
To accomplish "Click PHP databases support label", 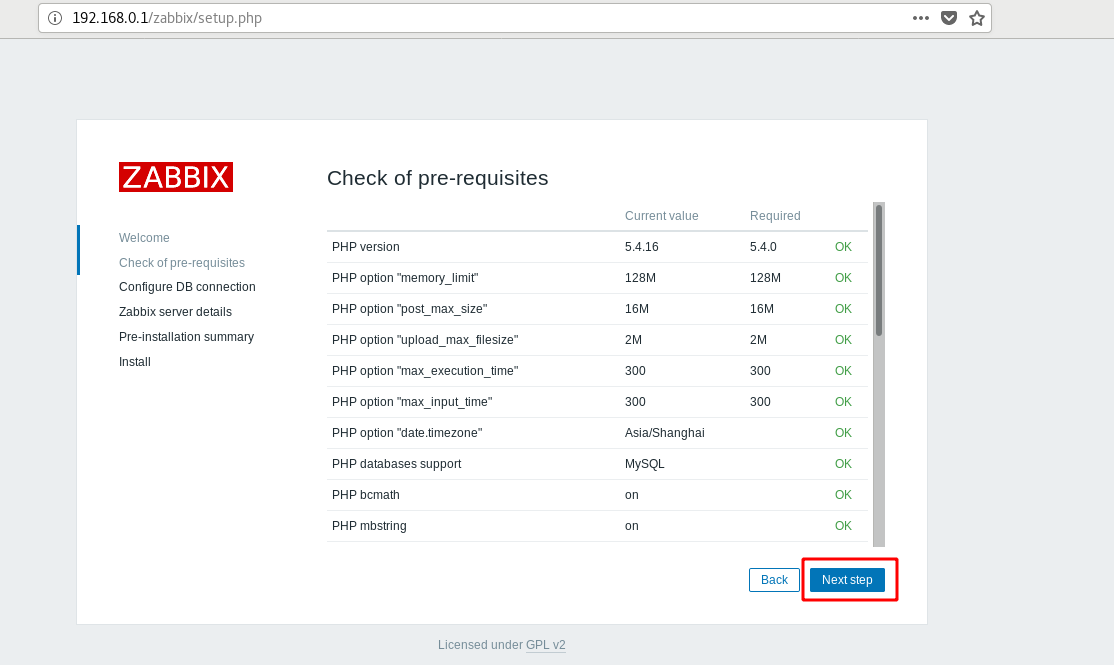I will click(x=396, y=464).
